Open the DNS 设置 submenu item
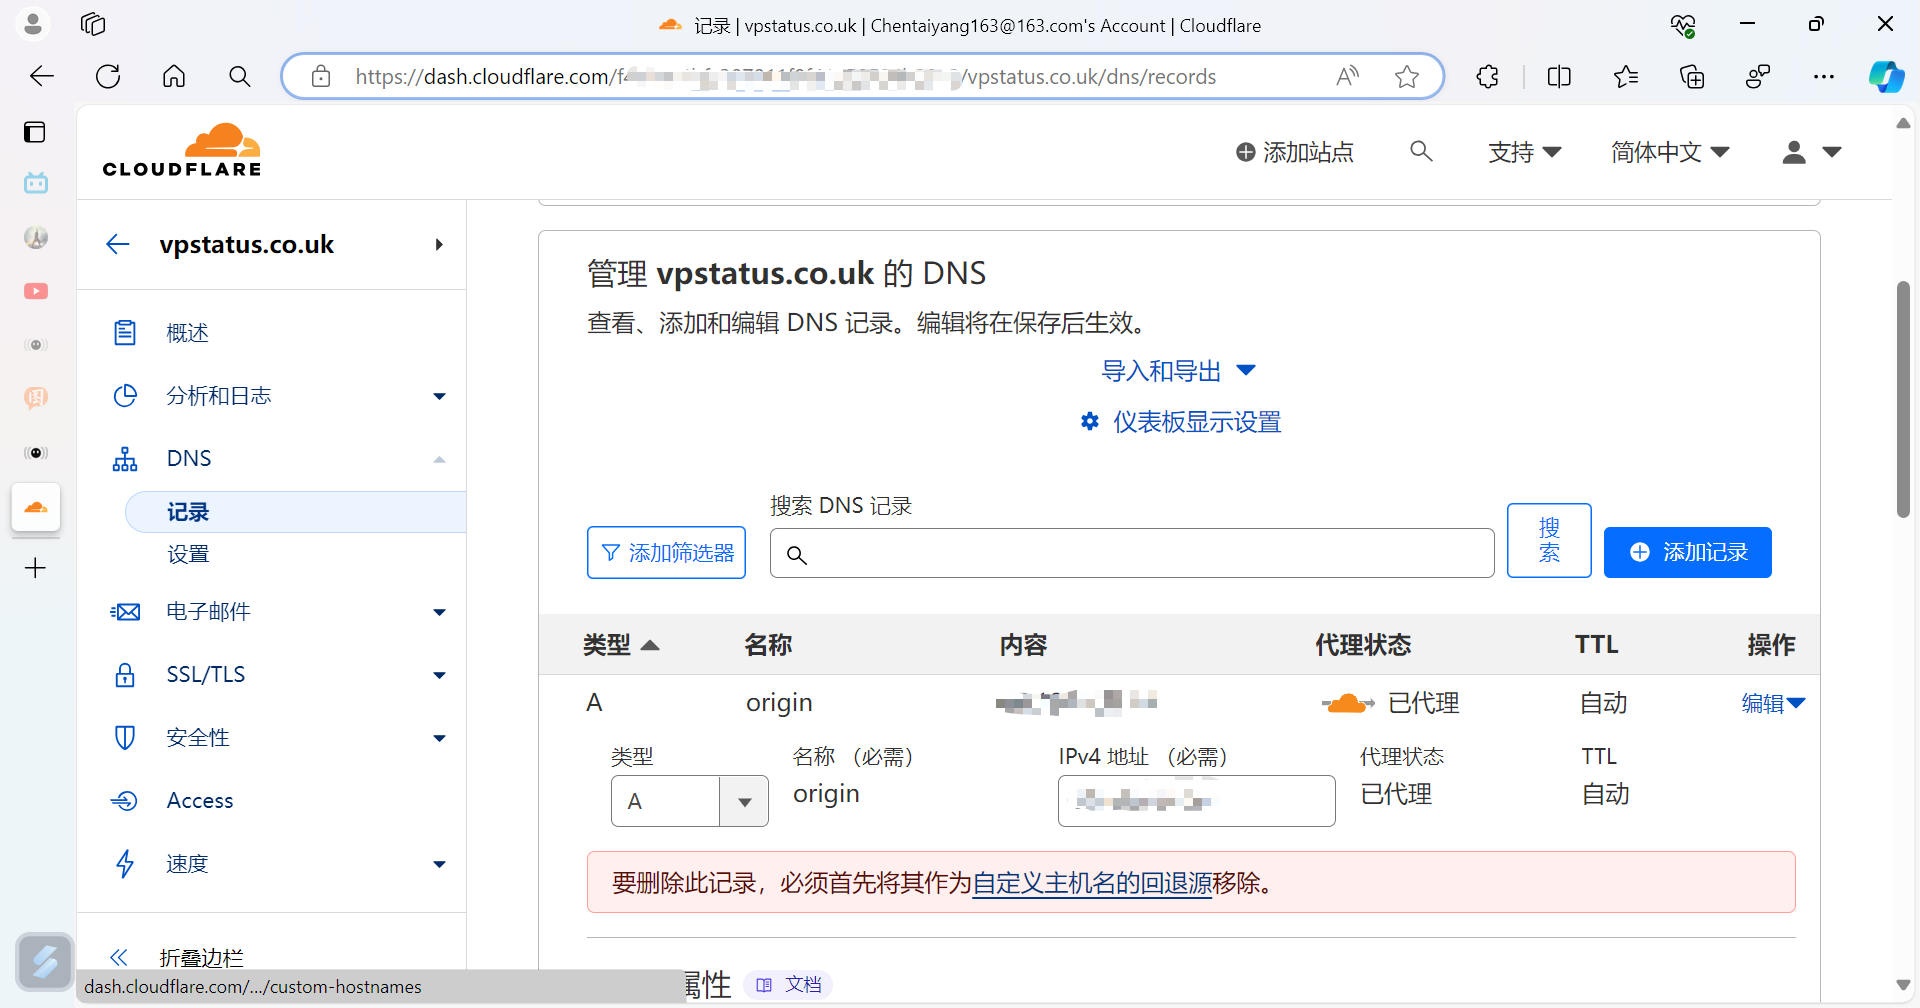 188,554
